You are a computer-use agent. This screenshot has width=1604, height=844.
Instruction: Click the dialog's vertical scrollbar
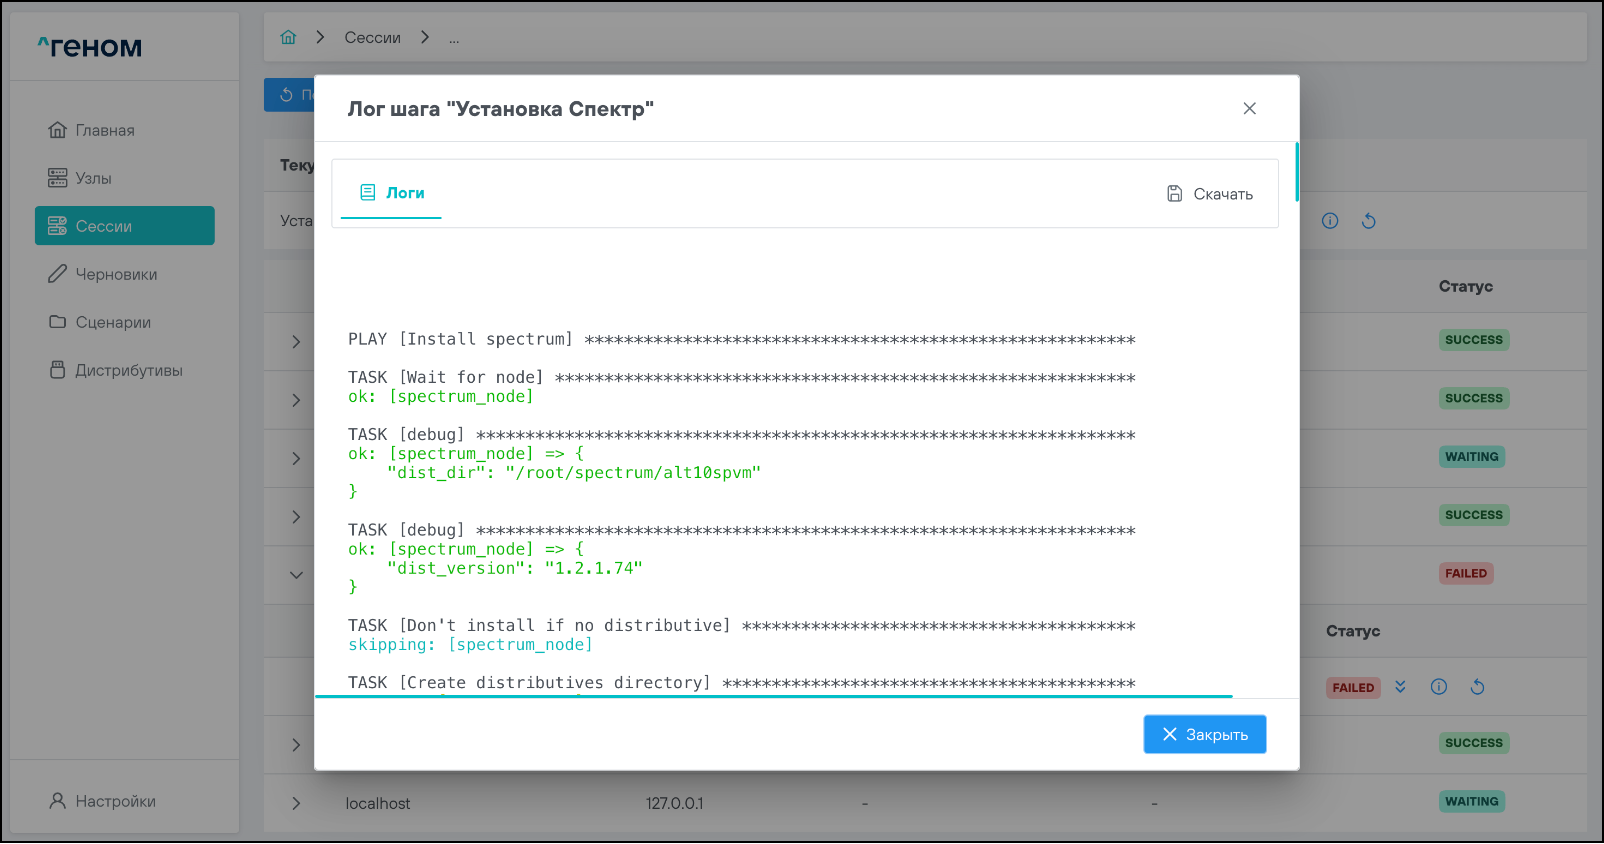click(x=1297, y=172)
